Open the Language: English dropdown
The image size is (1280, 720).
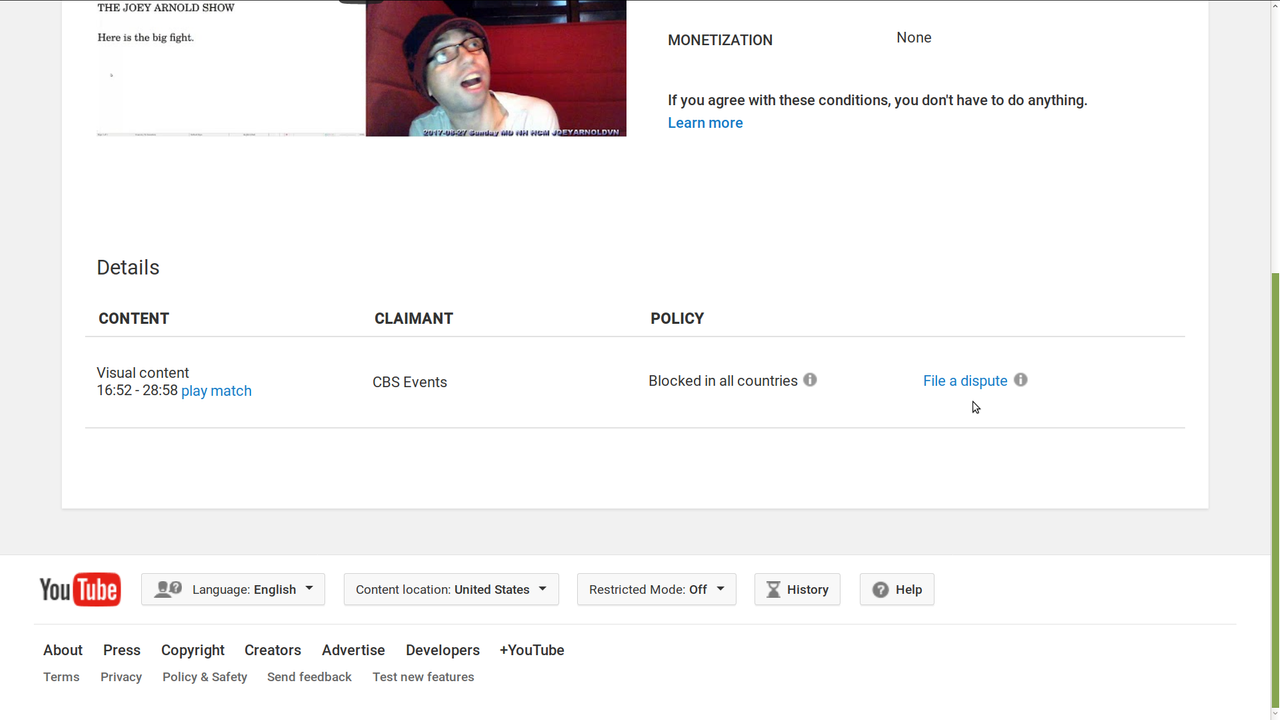[233, 590]
